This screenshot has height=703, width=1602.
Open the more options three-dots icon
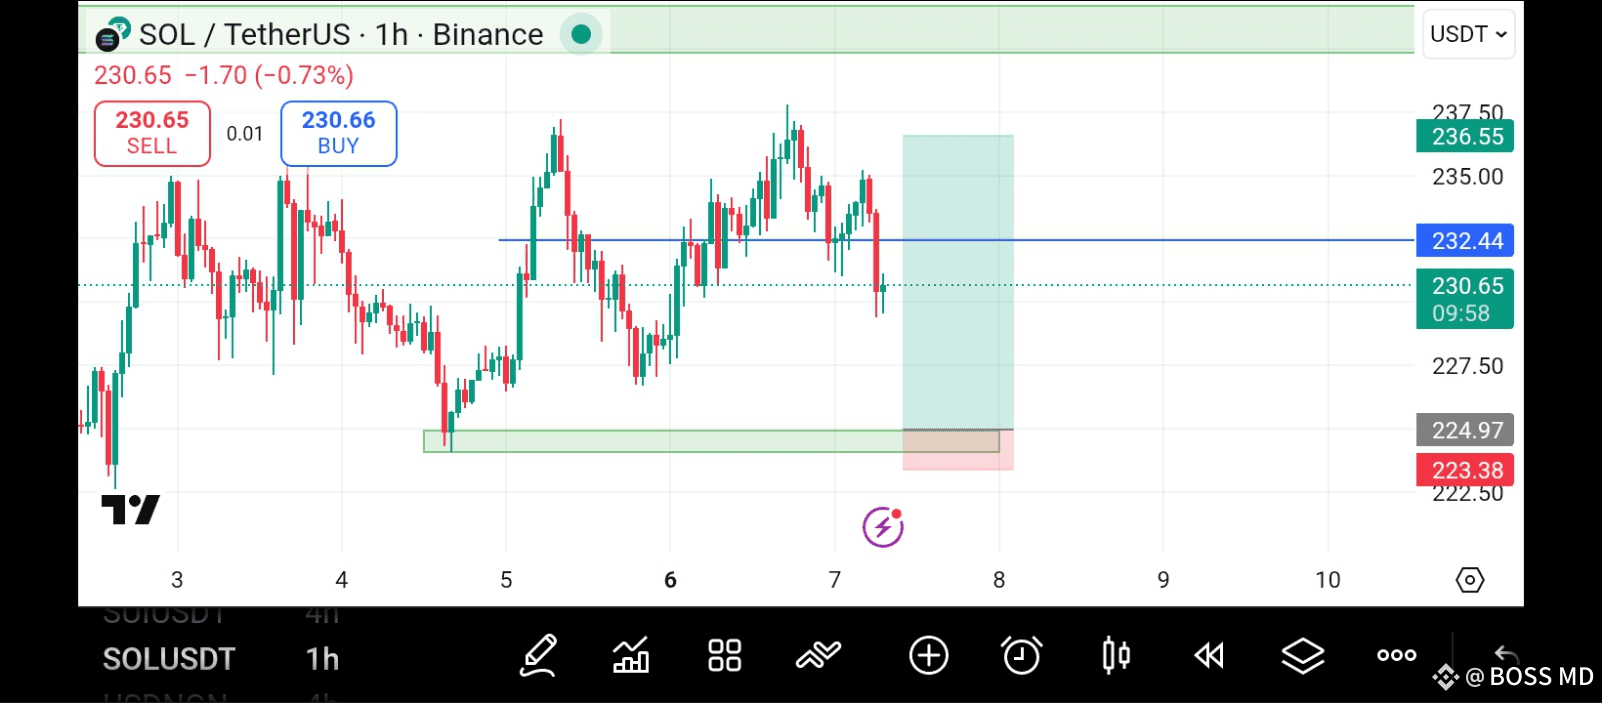pos(1396,656)
